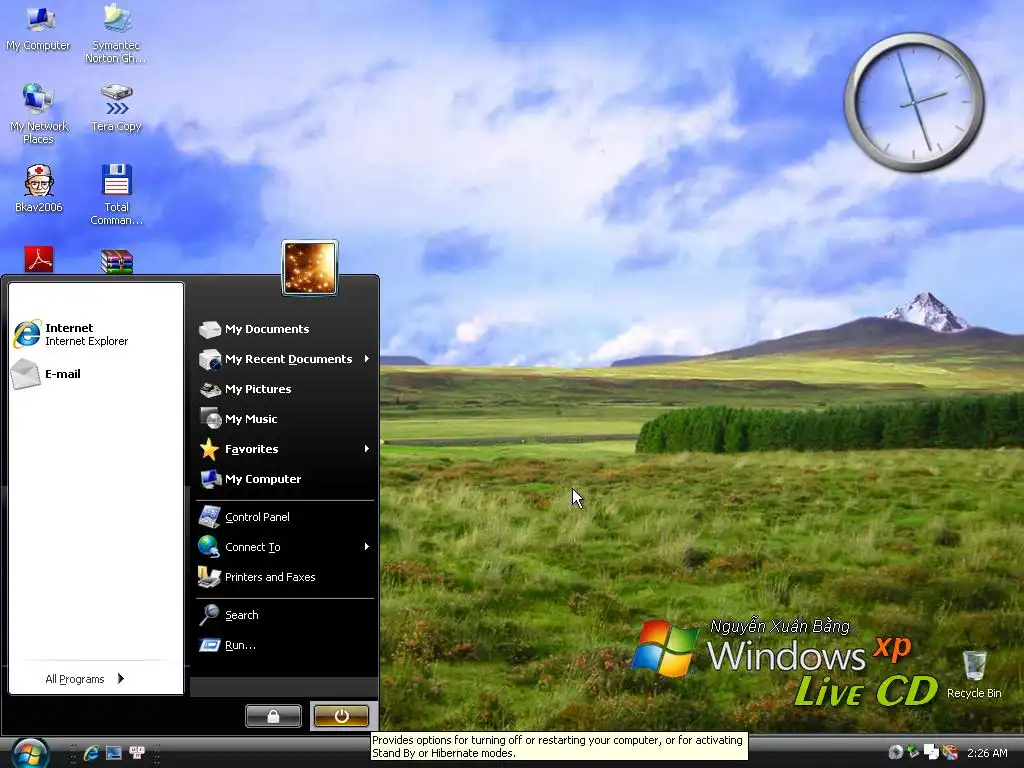Open Symantec Norton Ghost desktop shortcut
Screen dimensions: 1024x768
(116, 34)
